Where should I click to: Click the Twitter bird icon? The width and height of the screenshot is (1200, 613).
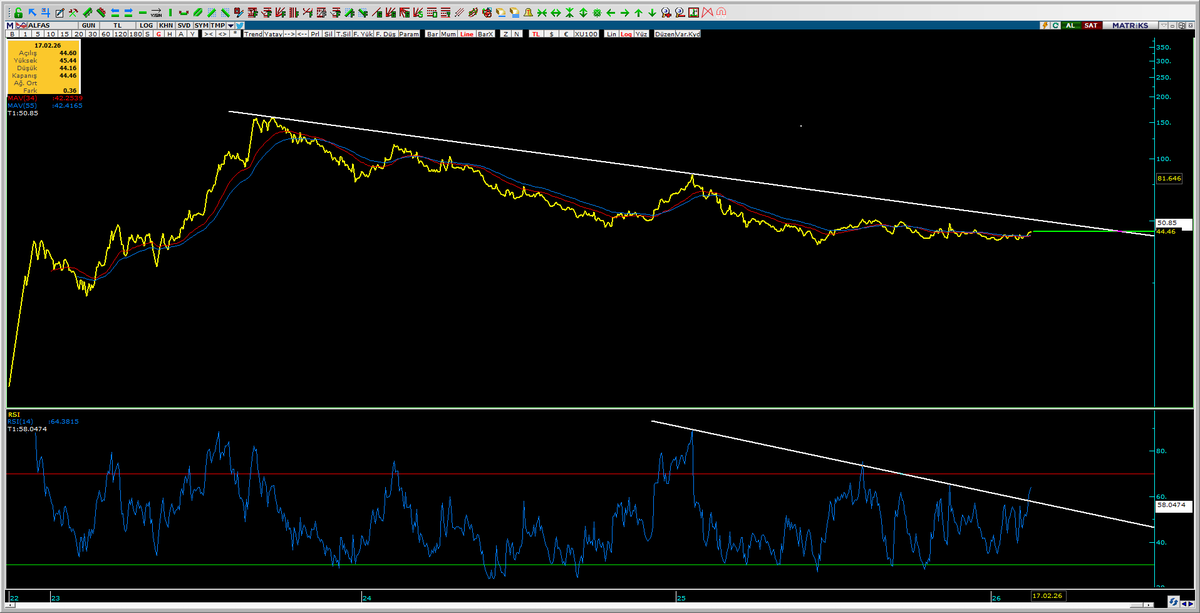(240, 25)
